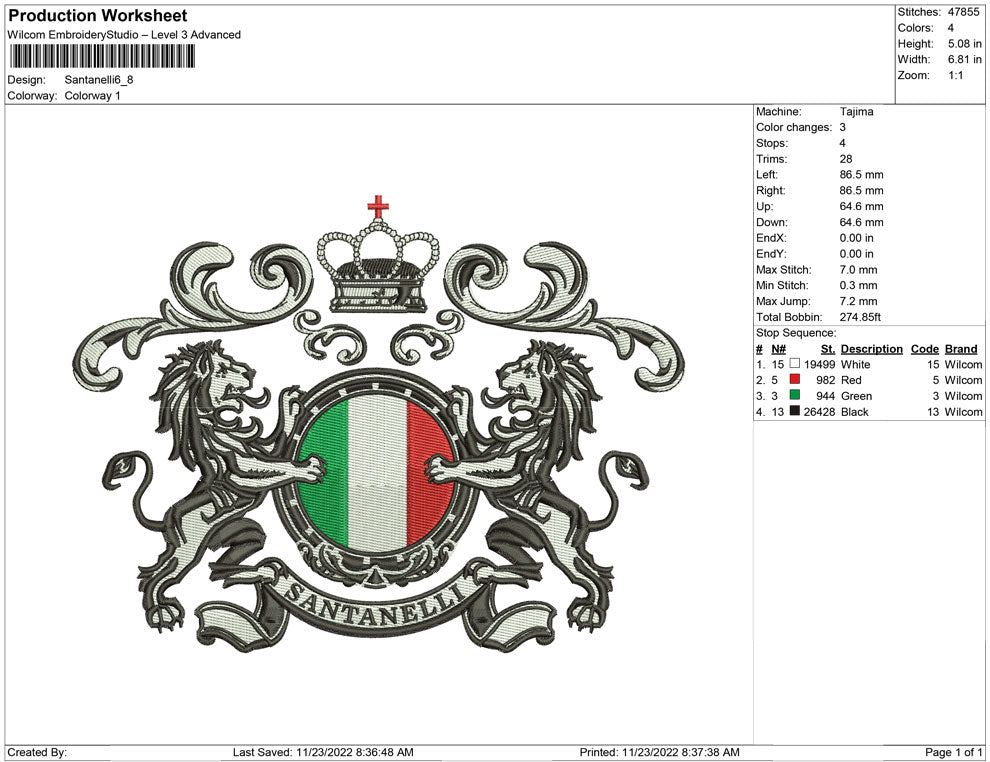Click the White stitch count 19499
990x762 pixels.
click(x=819, y=364)
